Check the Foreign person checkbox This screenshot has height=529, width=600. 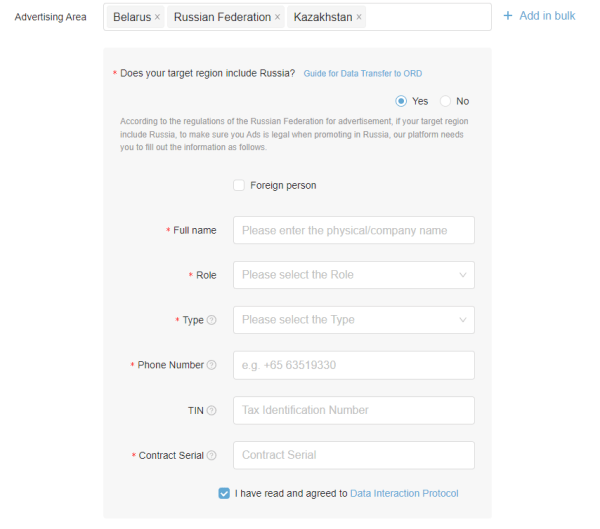[239, 185]
